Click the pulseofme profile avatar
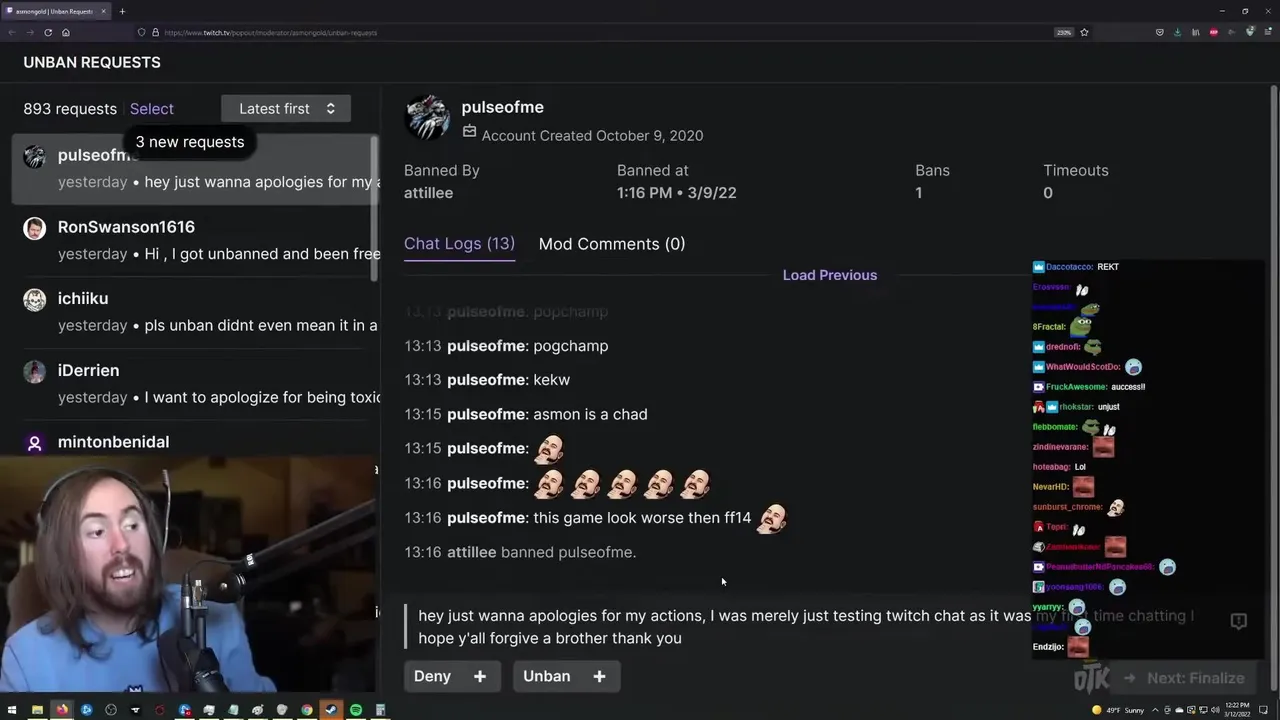Screen dimensions: 1280x720 pyautogui.click(x=427, y=118)
